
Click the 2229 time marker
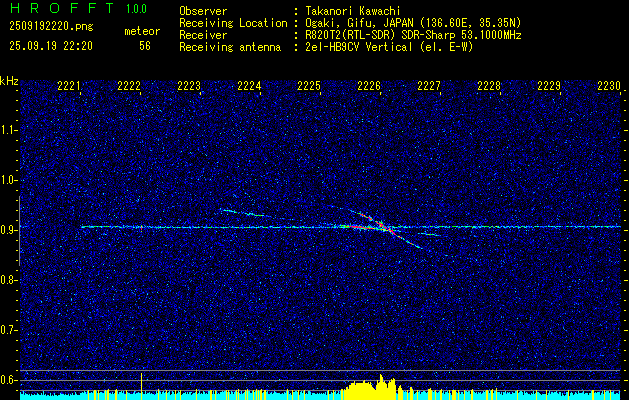tap(549, 86)
